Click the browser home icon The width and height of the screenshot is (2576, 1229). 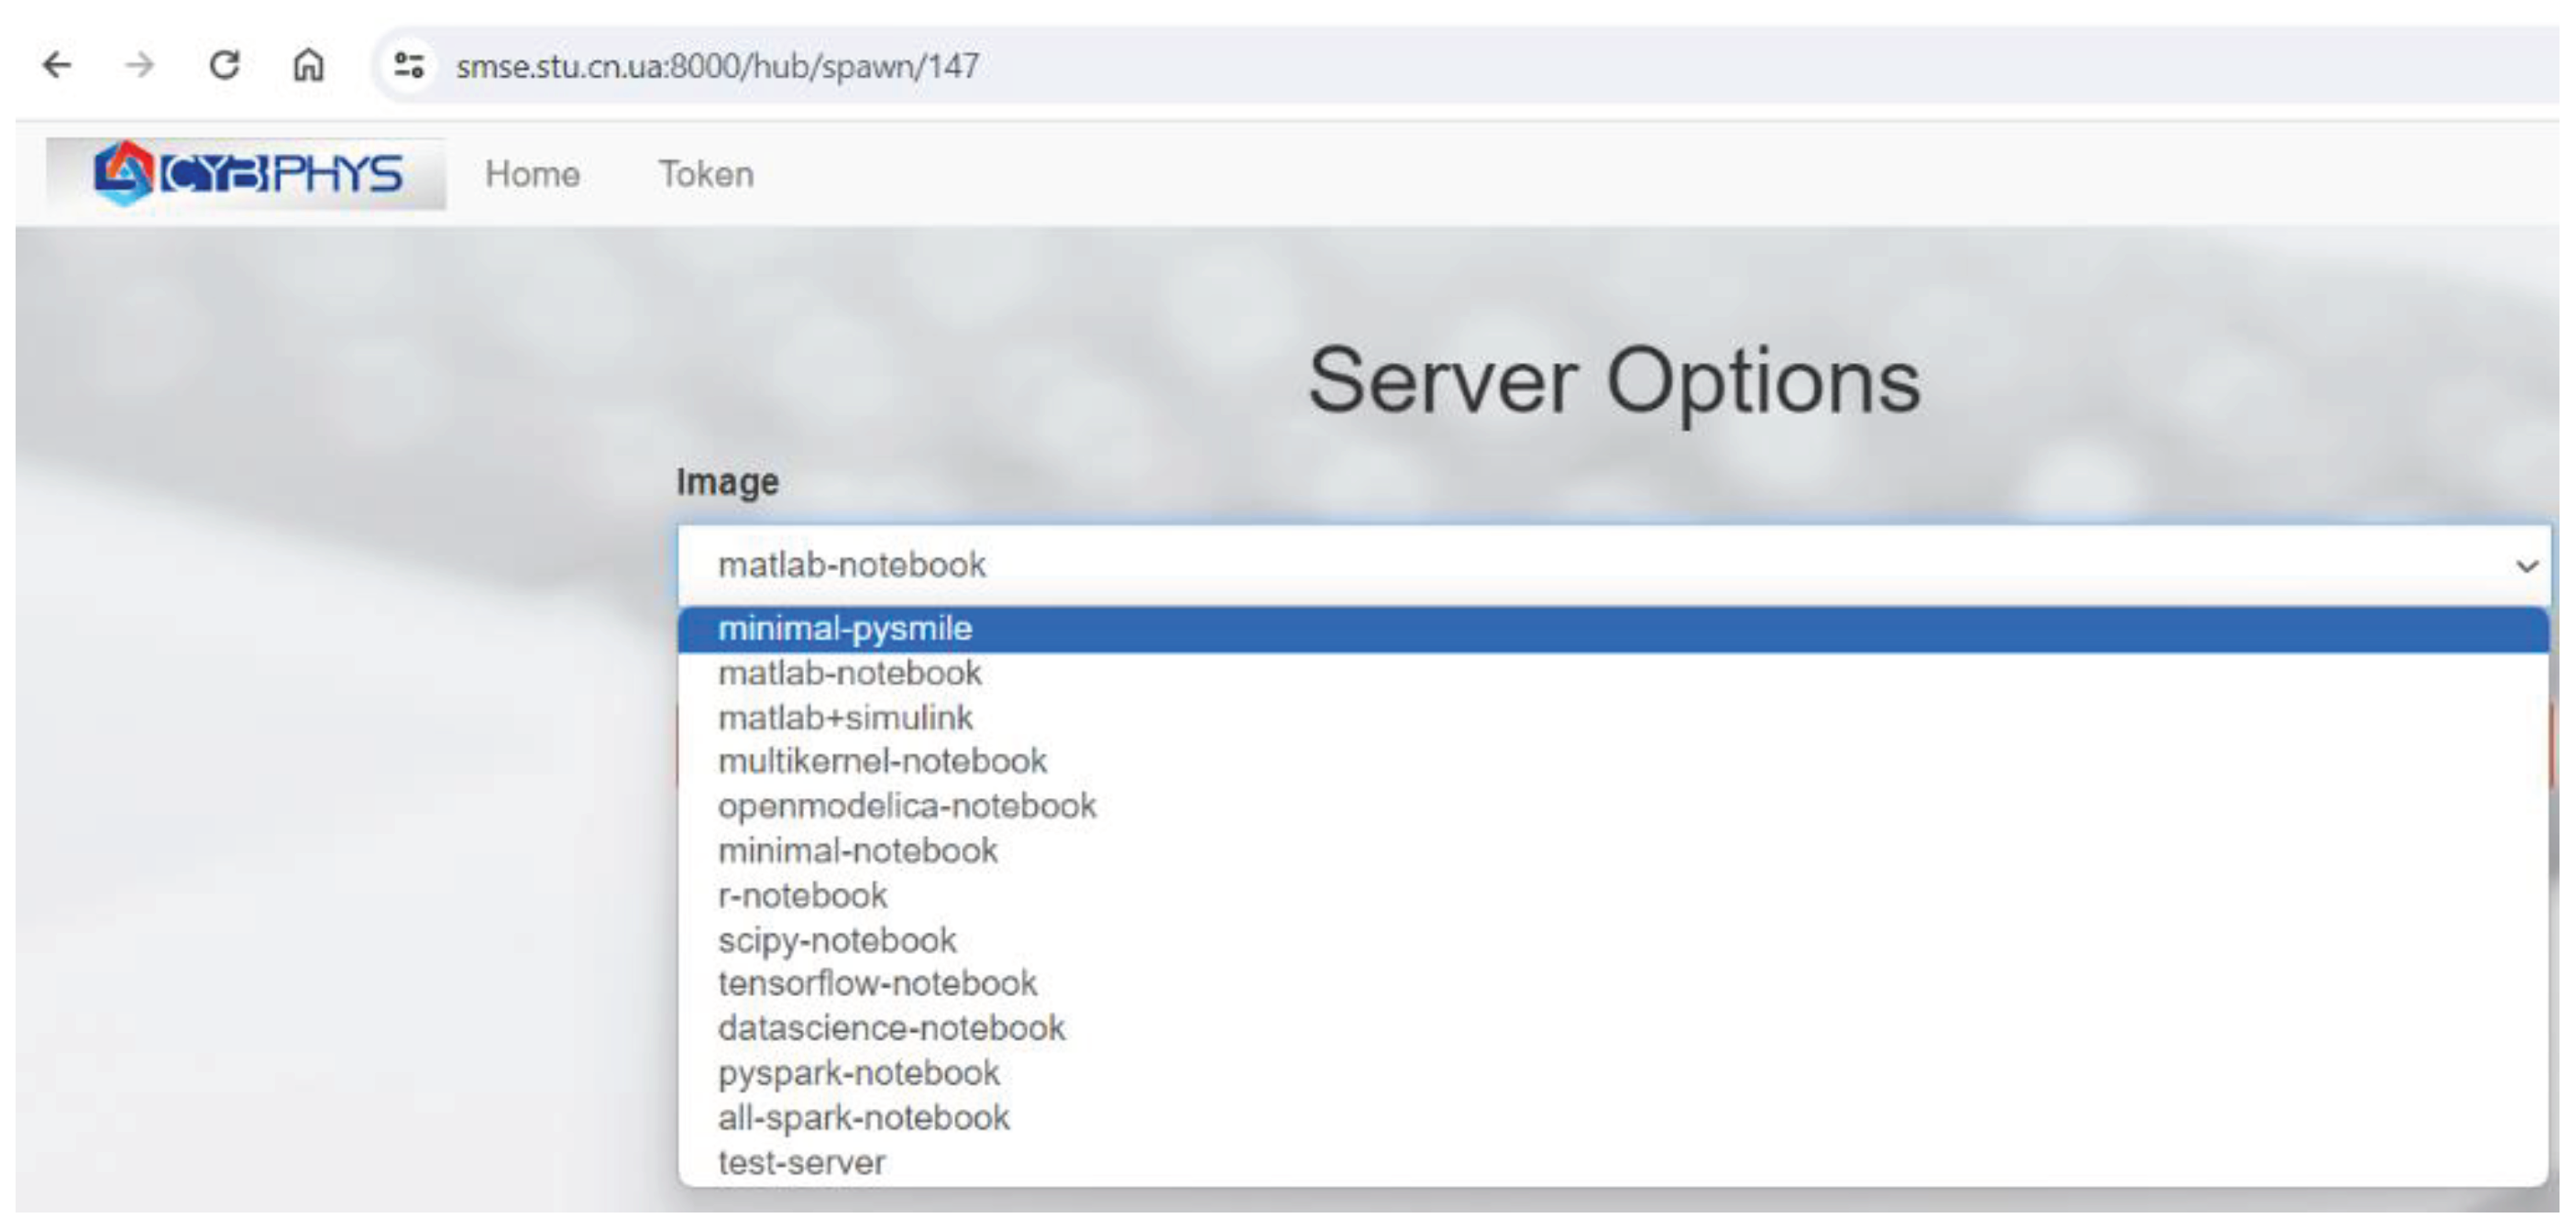308,66
